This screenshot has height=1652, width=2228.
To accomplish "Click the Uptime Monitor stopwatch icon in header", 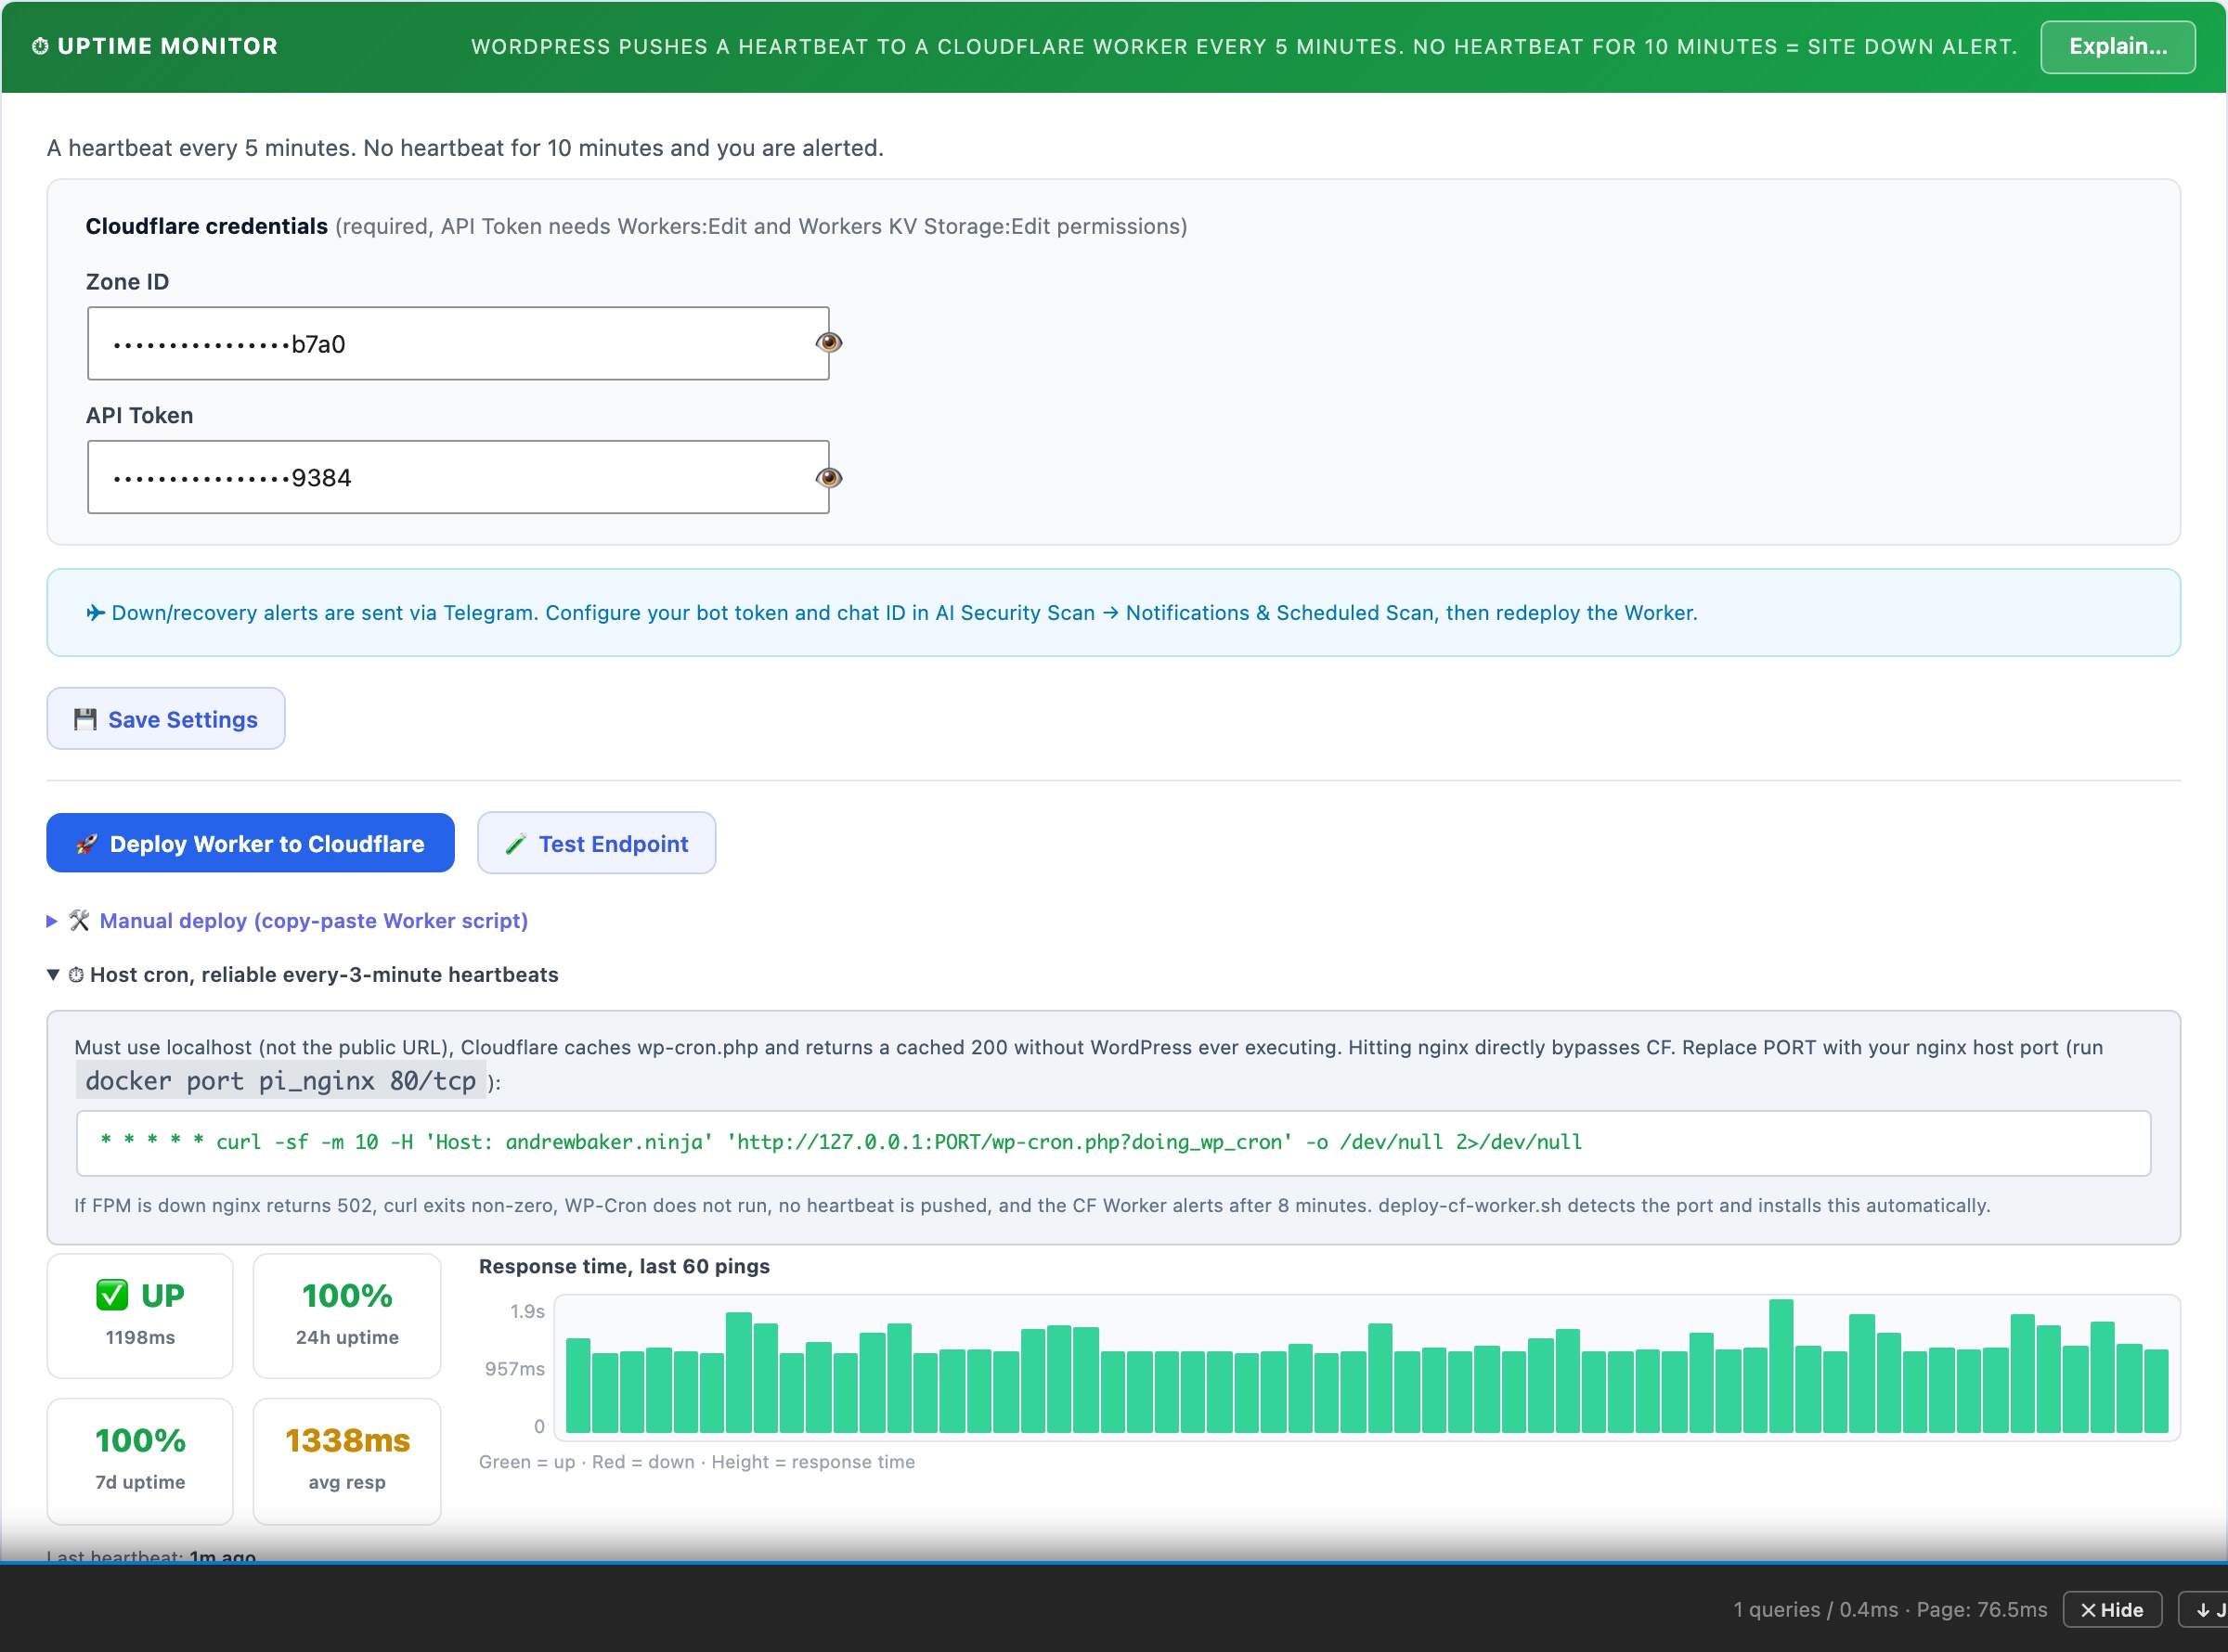I will [x=40, y=46].
